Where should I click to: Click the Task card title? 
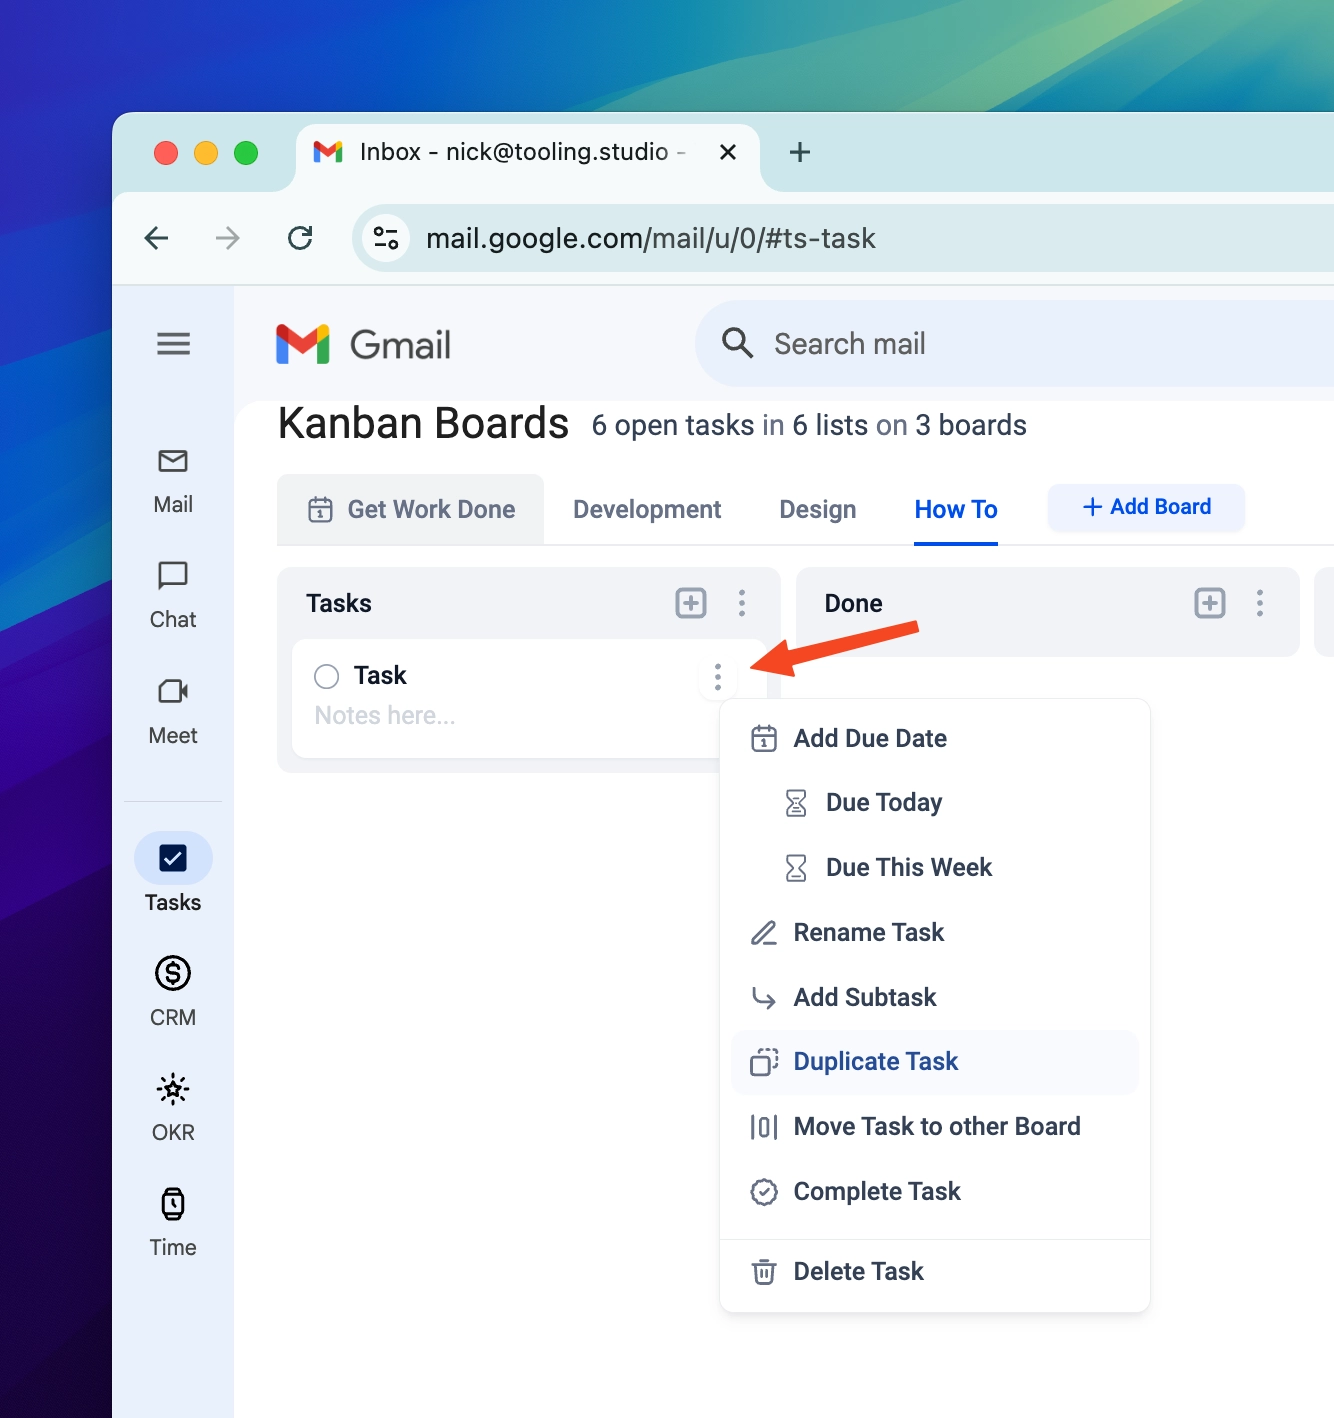380,676
